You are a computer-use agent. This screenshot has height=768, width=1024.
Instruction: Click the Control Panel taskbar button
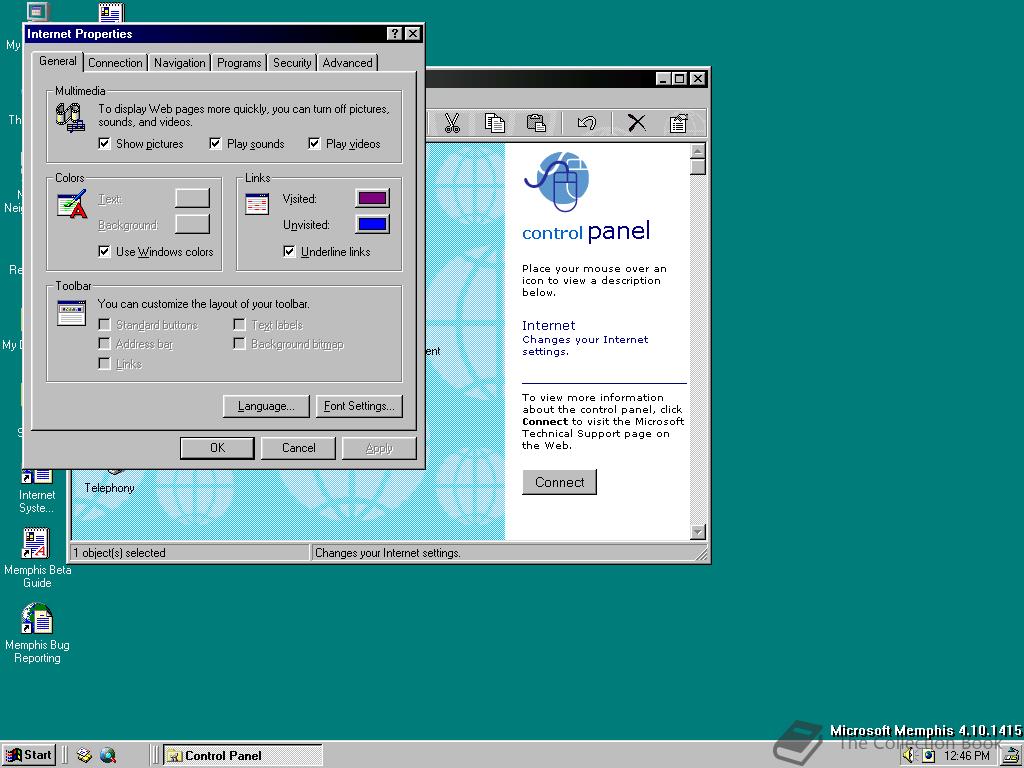click(243, 756)
